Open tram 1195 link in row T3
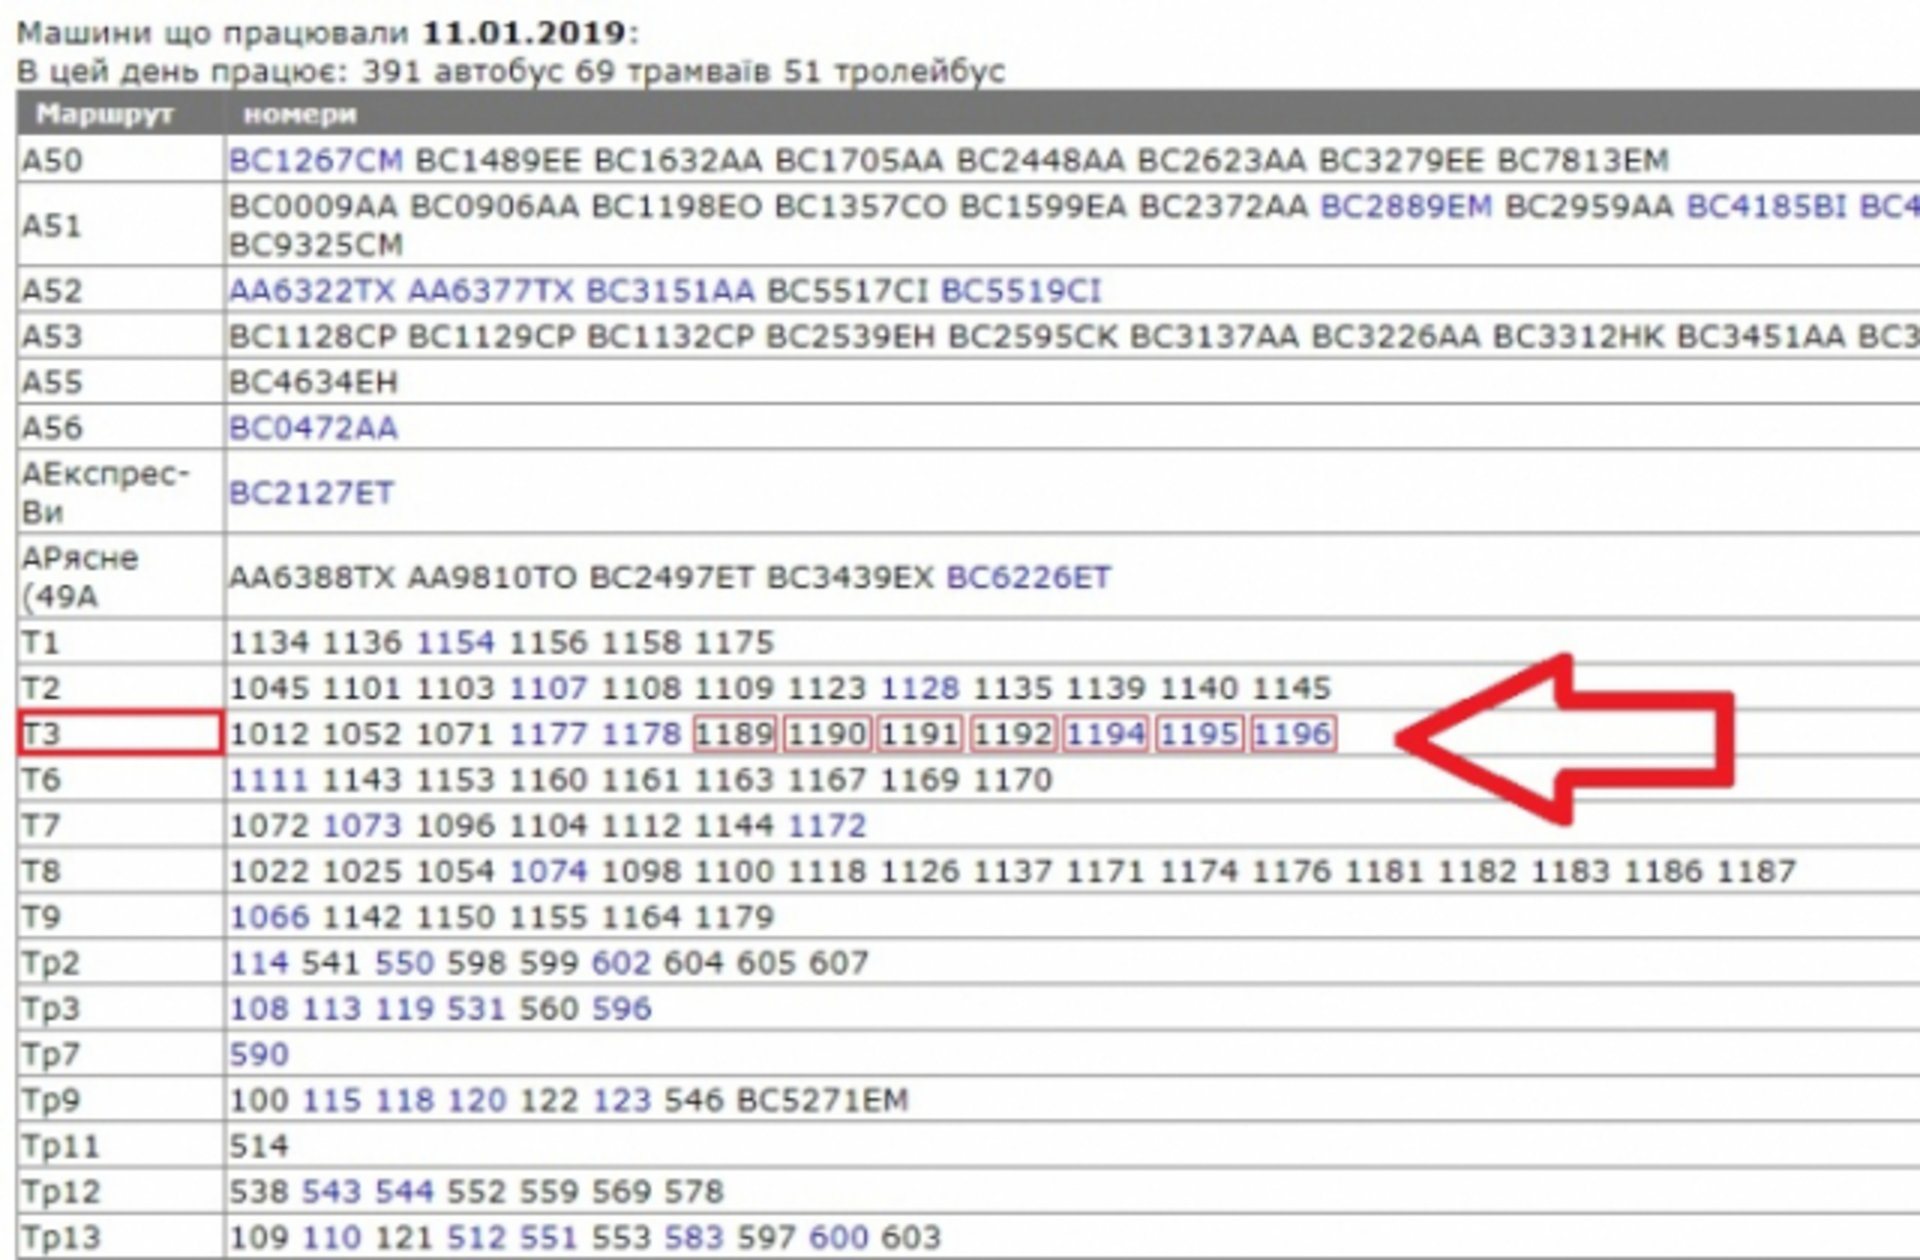 tap(1198, 734)
